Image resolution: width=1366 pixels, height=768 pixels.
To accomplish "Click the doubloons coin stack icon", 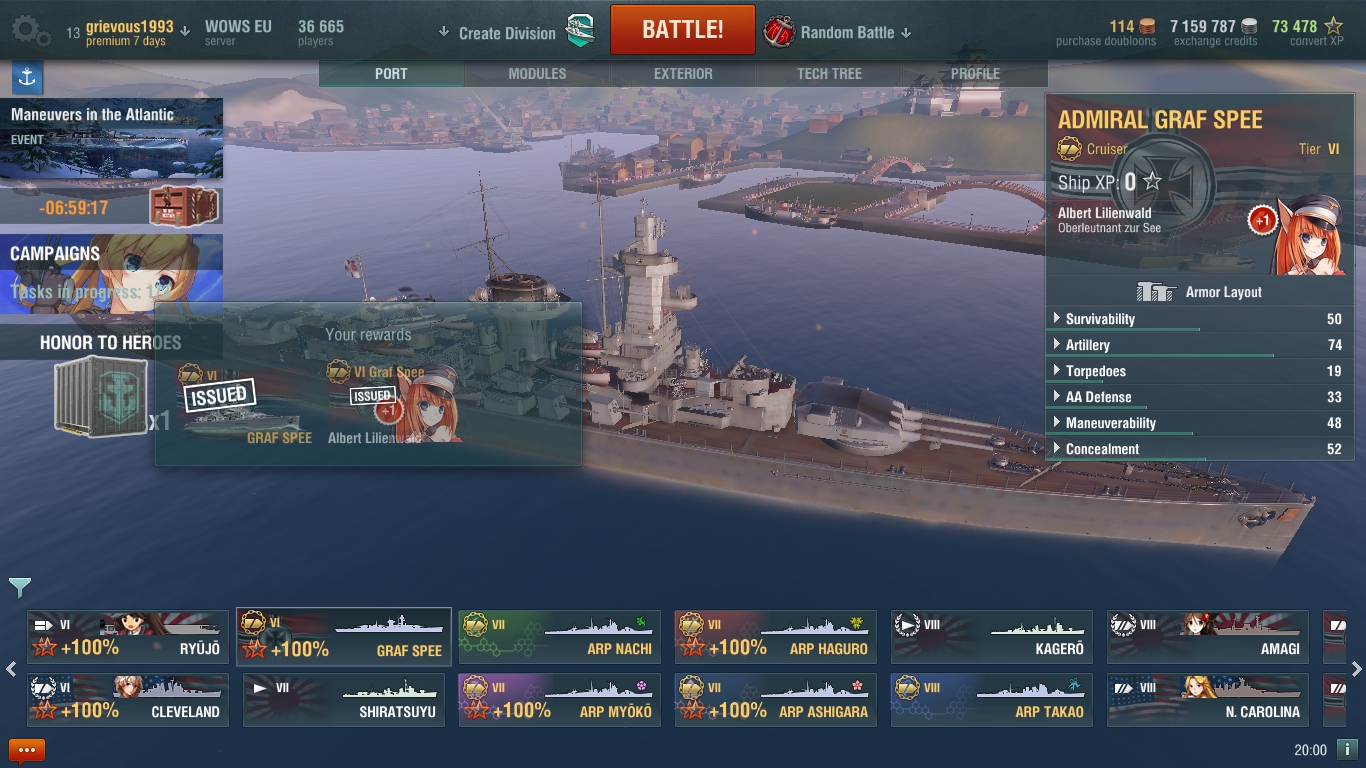I will tap(1147, 26).
